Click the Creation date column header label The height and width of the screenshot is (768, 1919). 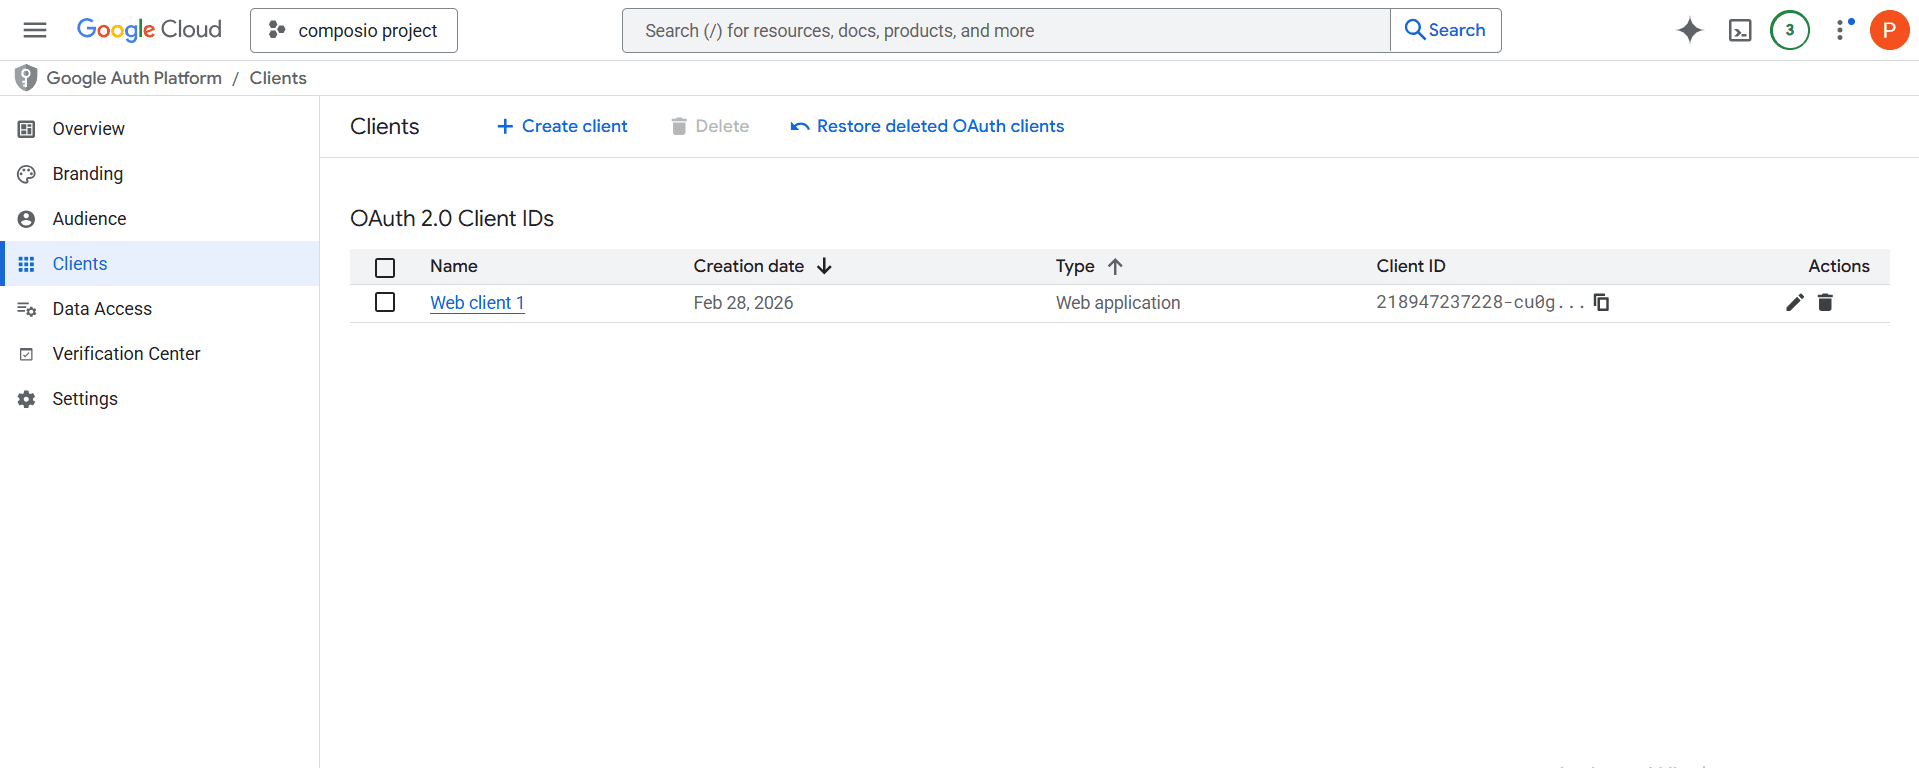tap(749, 266)
